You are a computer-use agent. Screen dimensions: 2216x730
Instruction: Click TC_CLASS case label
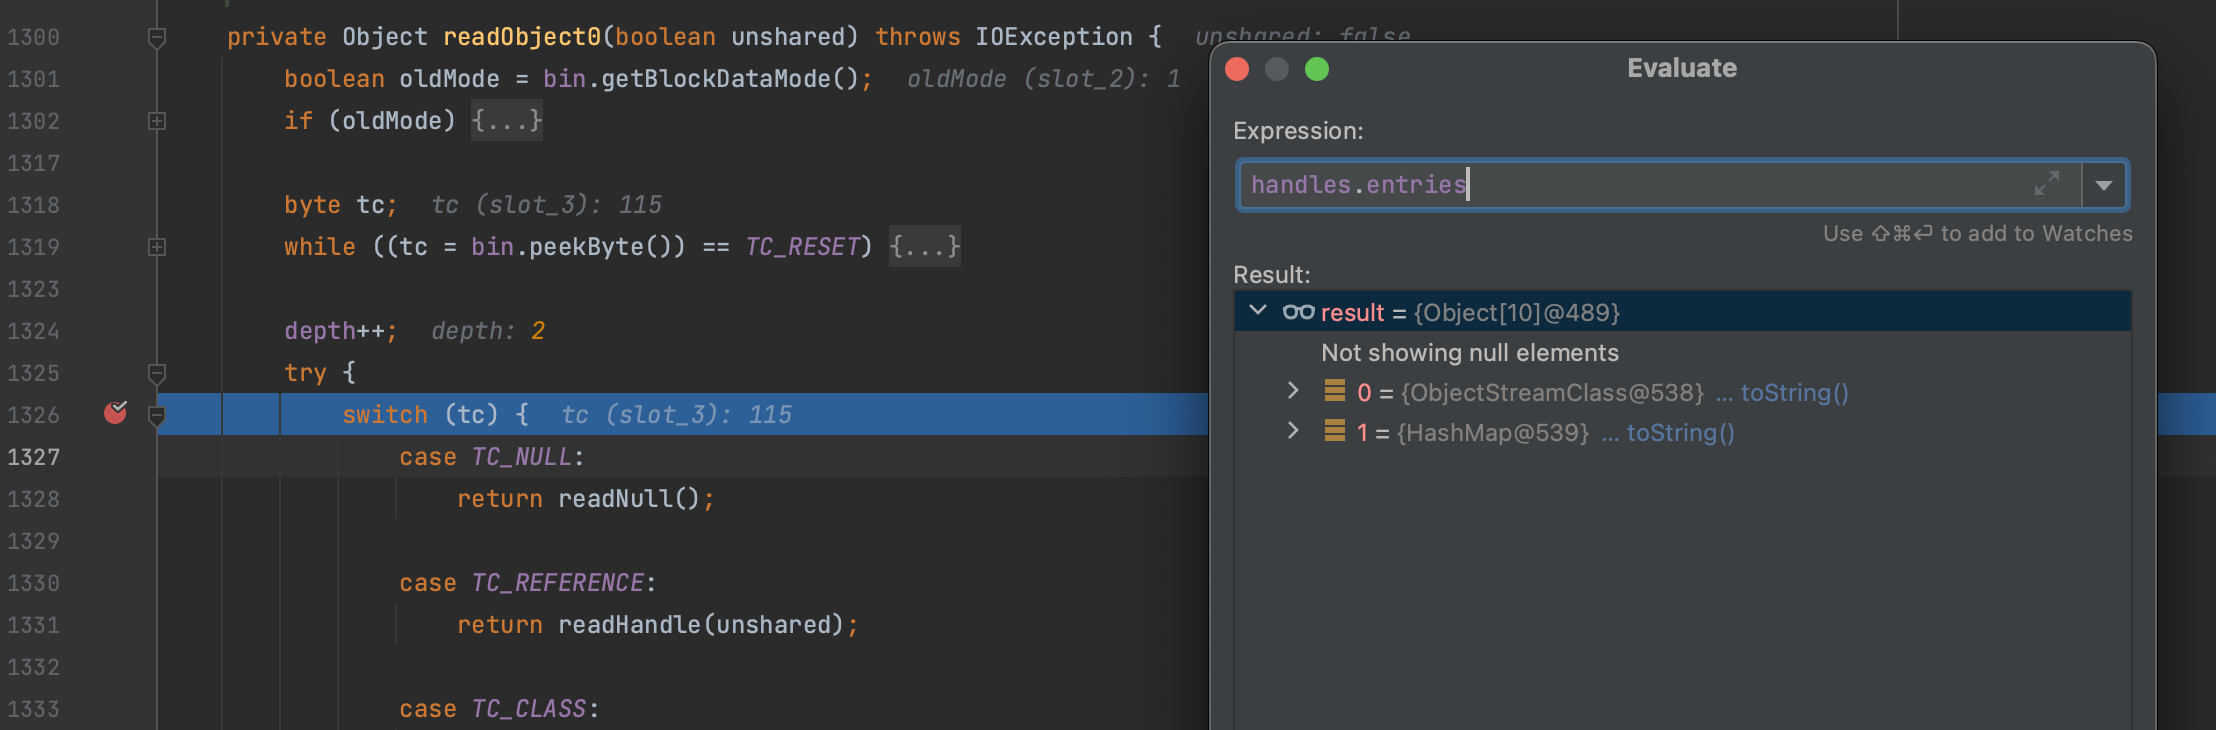point(528,709)
